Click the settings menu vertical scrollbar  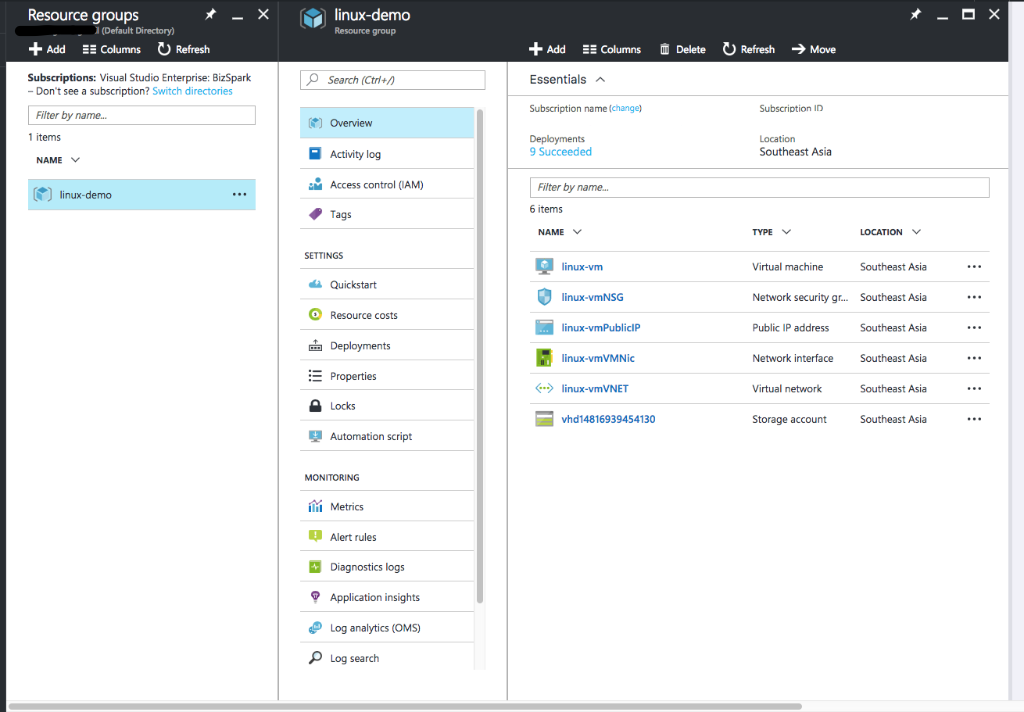click(480, 356)
